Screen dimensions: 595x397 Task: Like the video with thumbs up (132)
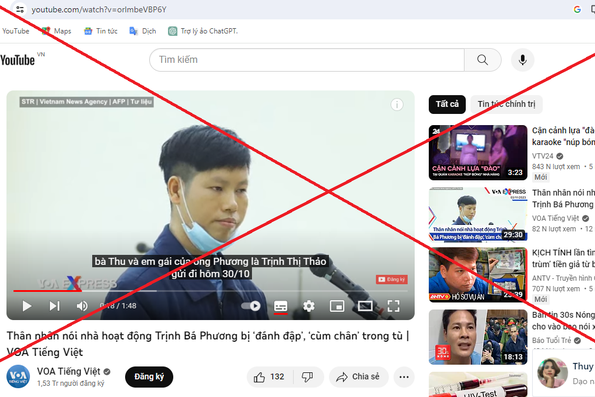point(269,377)
